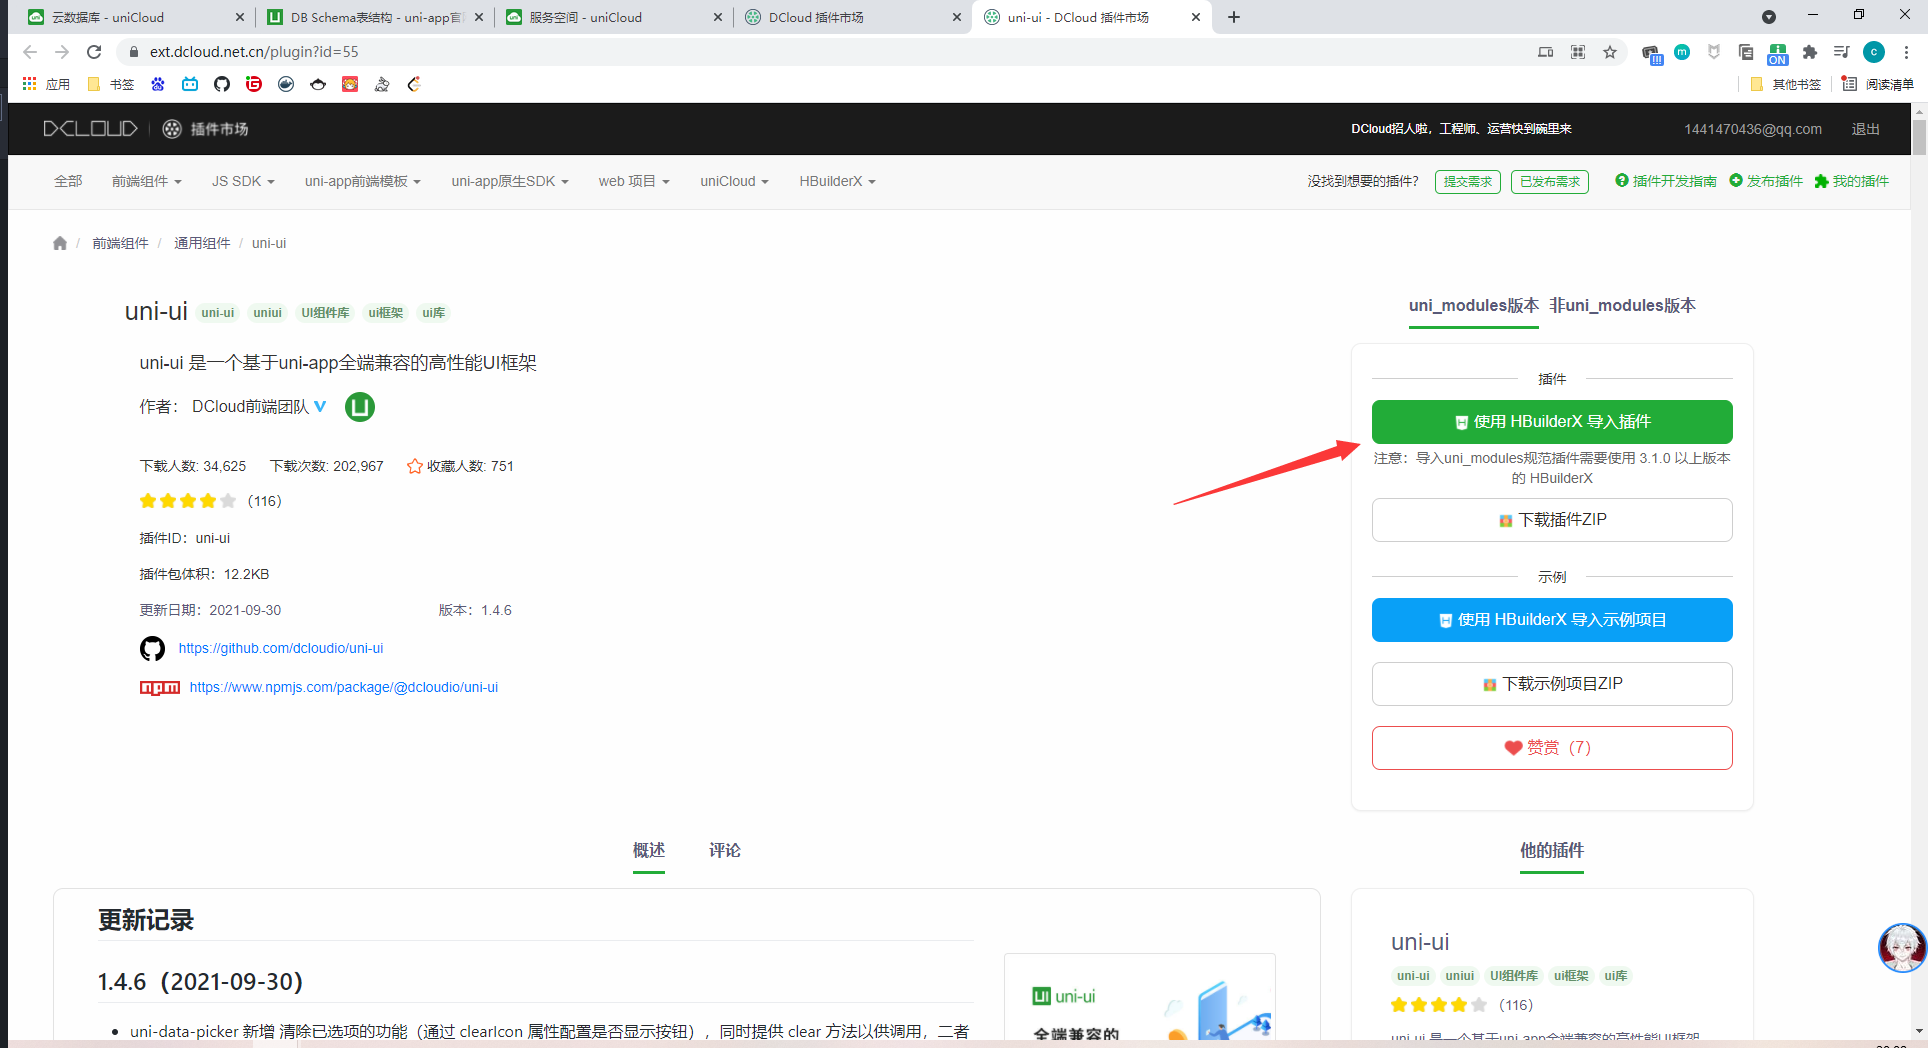Image resolution: width=1928 pixels, height=1048 pixels.
Task: Switch to the 非uni_modules版本 tab
Action: (1622, 306)
